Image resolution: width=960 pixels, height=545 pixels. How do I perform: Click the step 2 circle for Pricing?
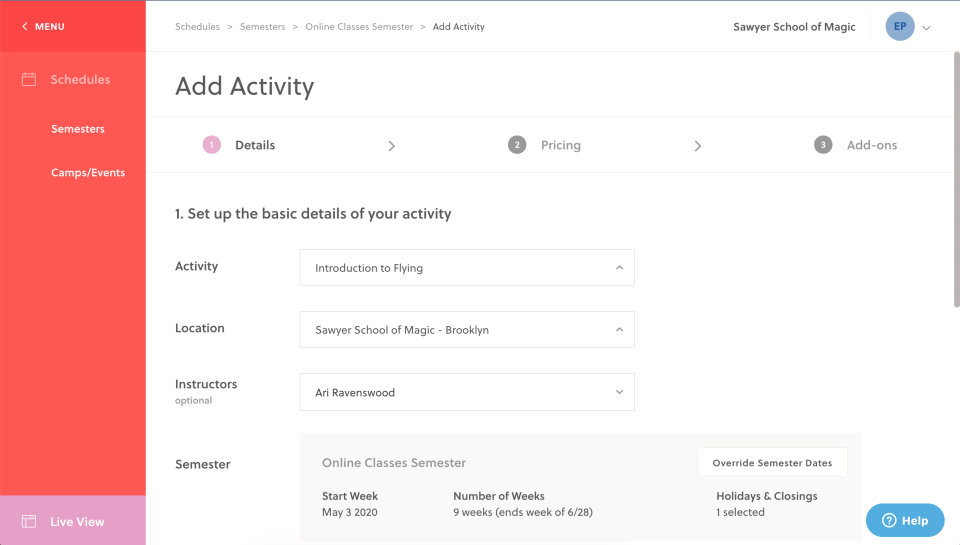point(517,145)
